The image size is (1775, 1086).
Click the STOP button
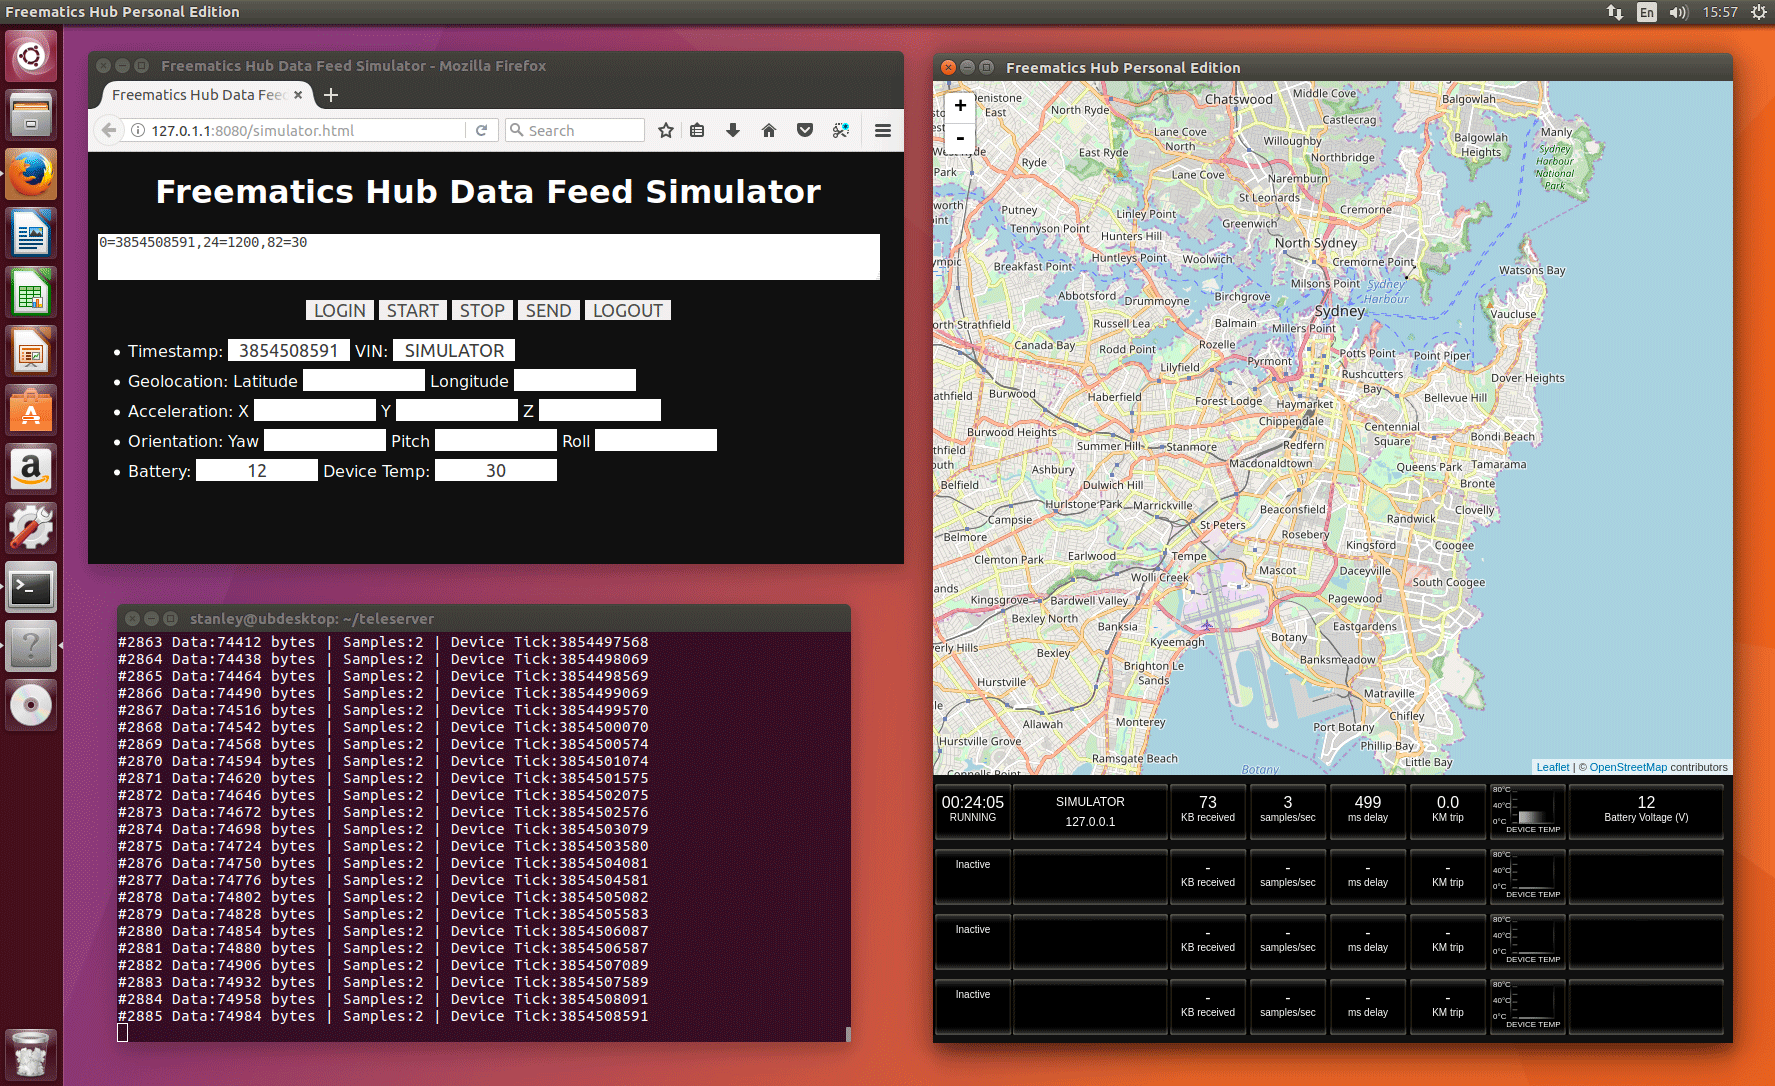click(482, 311)
